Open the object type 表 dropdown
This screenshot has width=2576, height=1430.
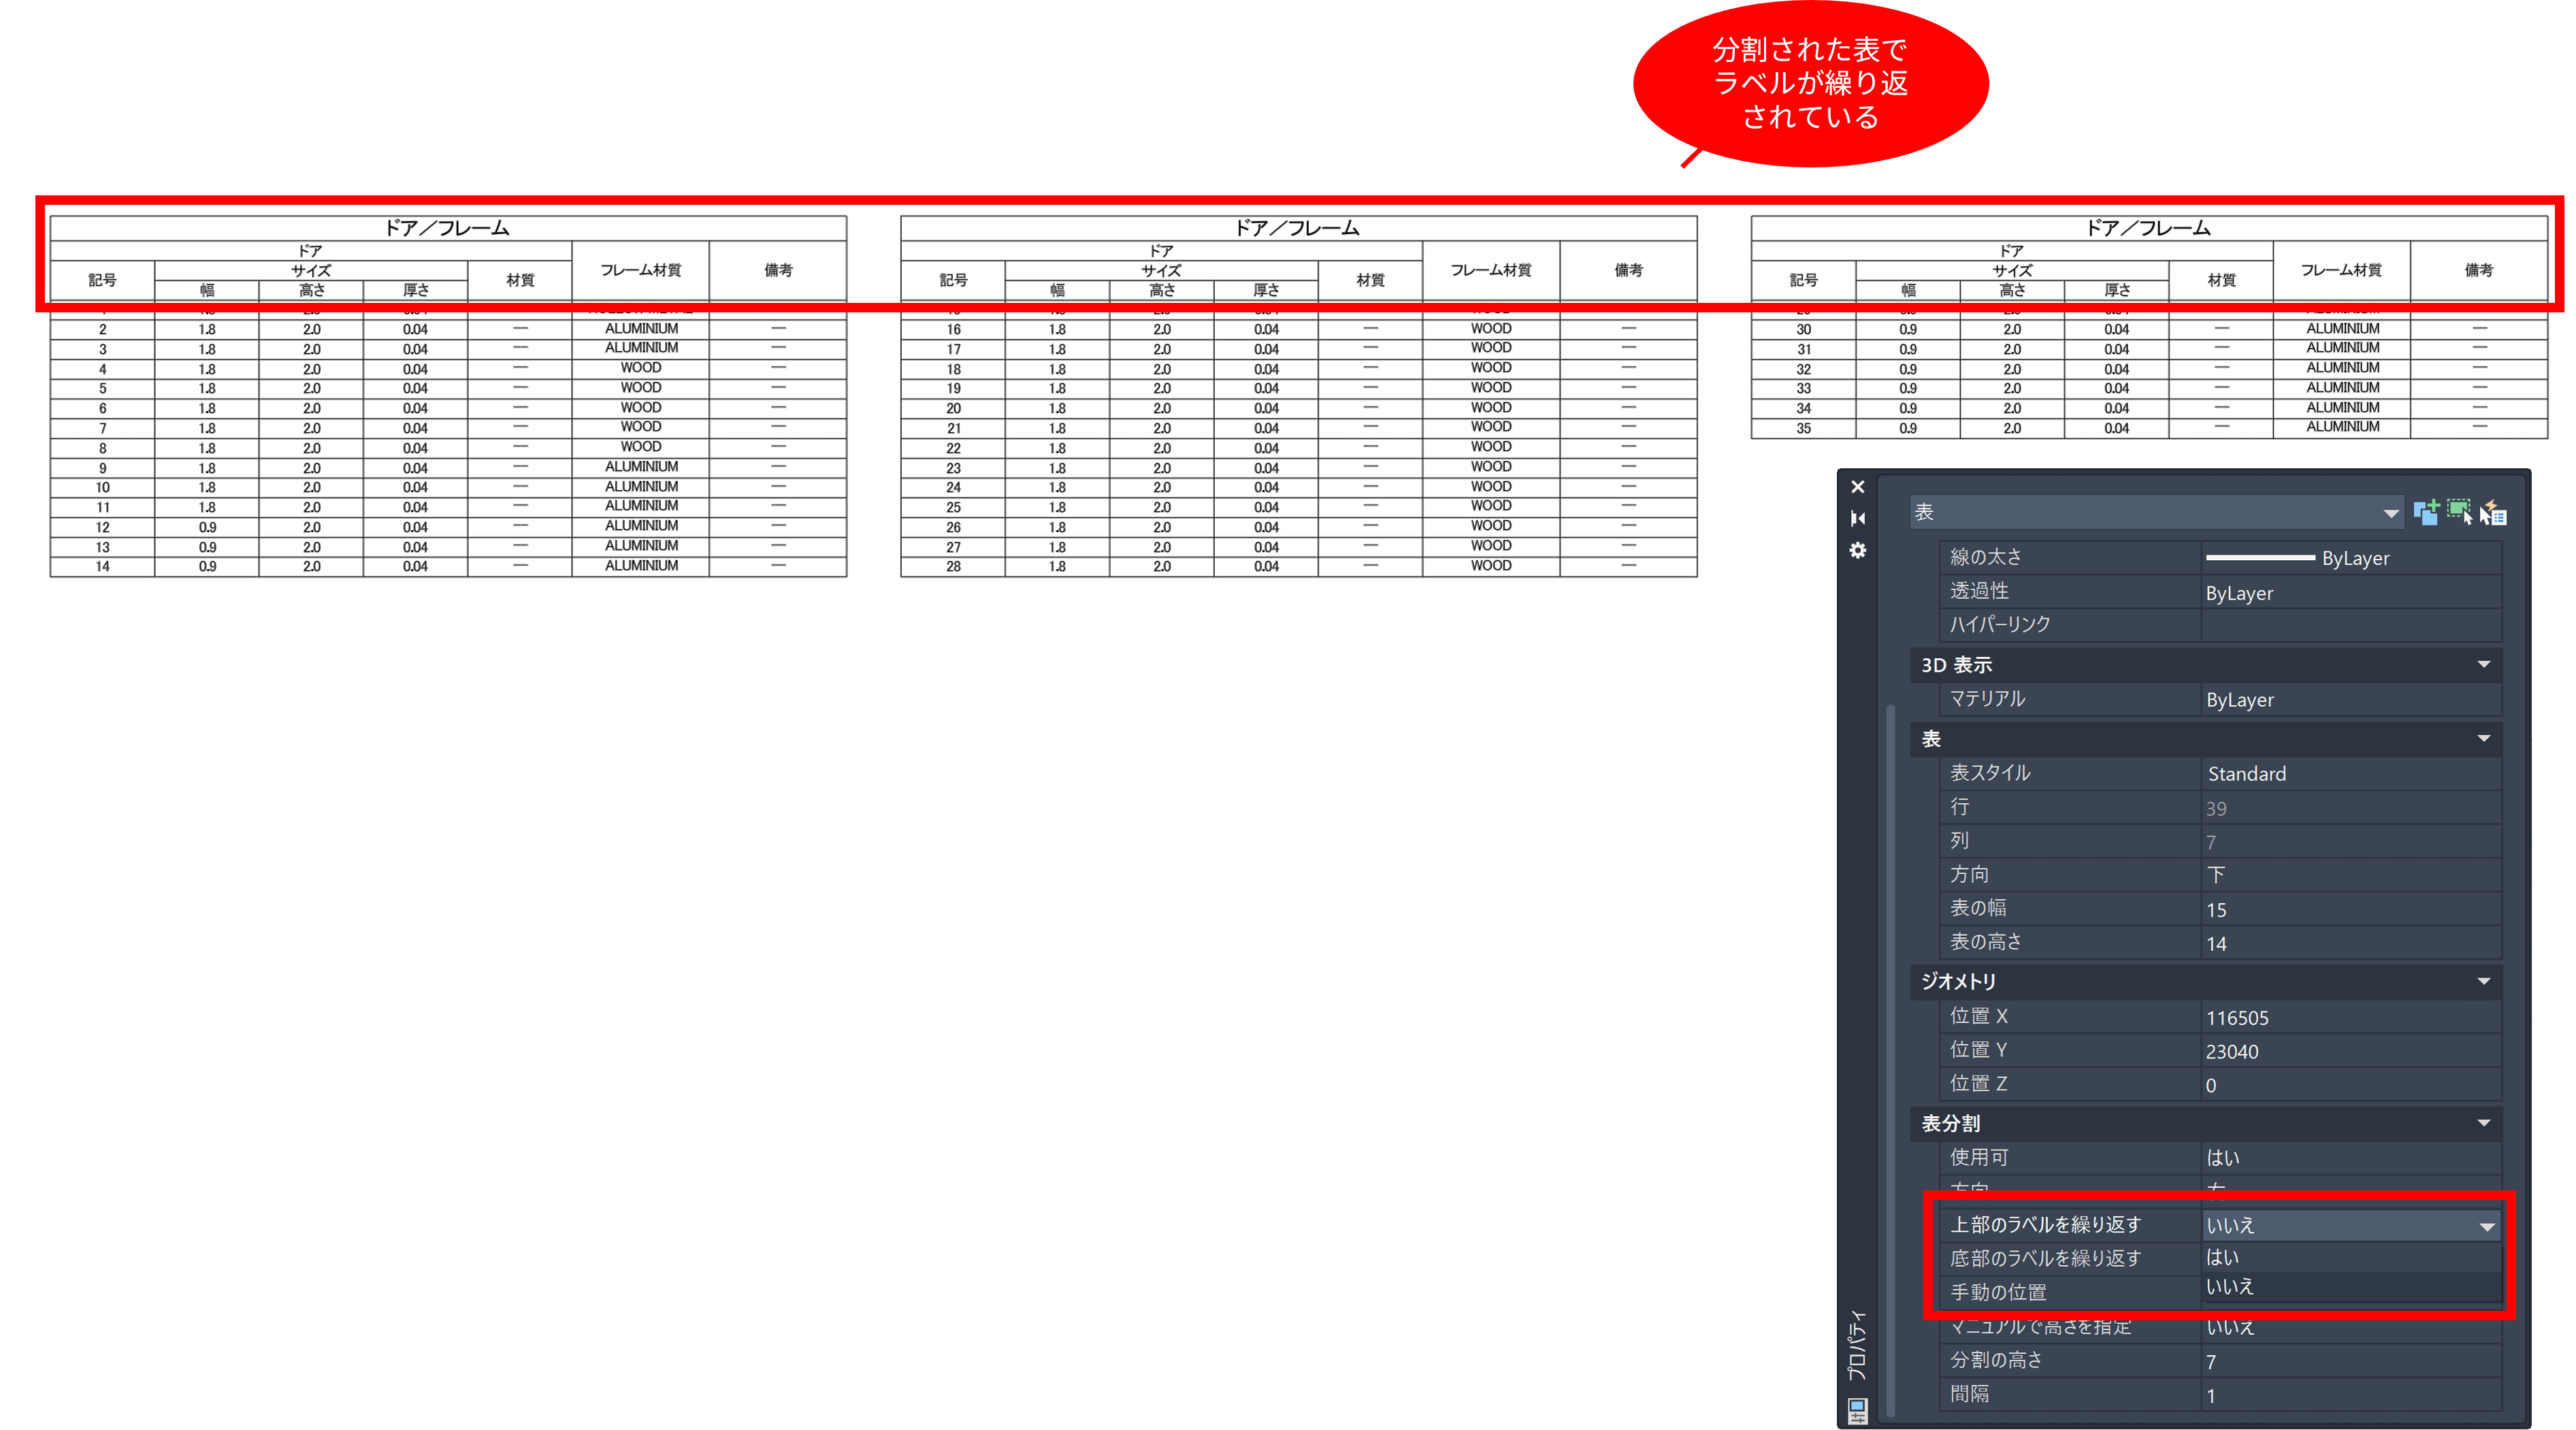coord(2390,513)
